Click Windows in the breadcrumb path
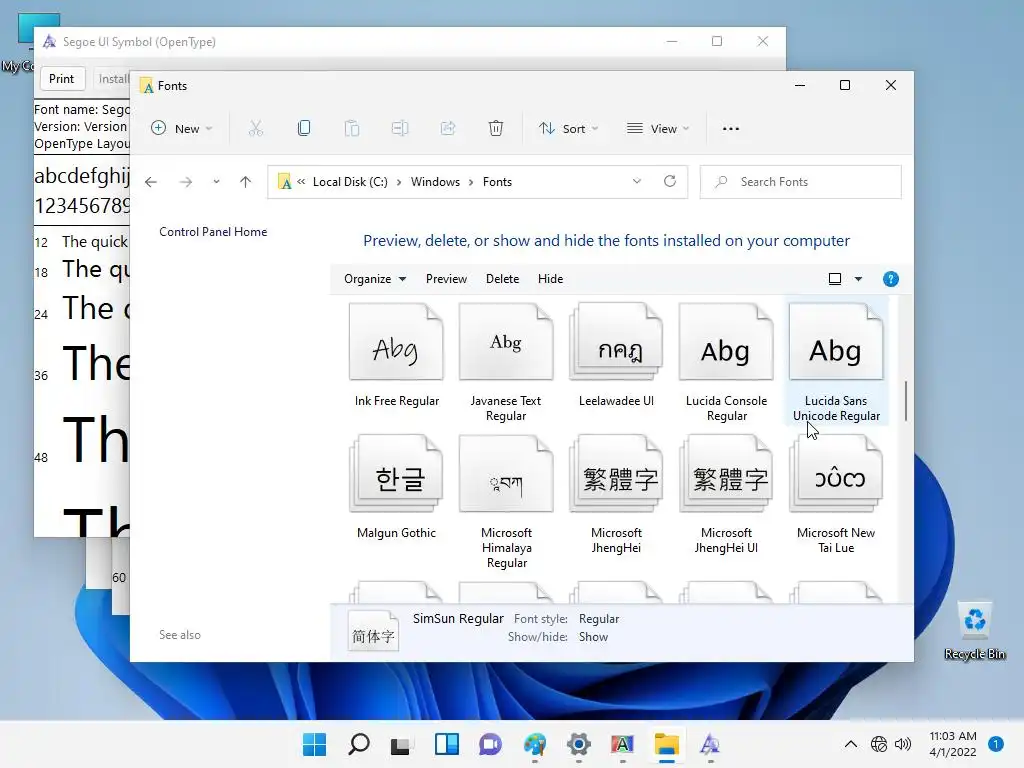 click(x=435, y=182)
